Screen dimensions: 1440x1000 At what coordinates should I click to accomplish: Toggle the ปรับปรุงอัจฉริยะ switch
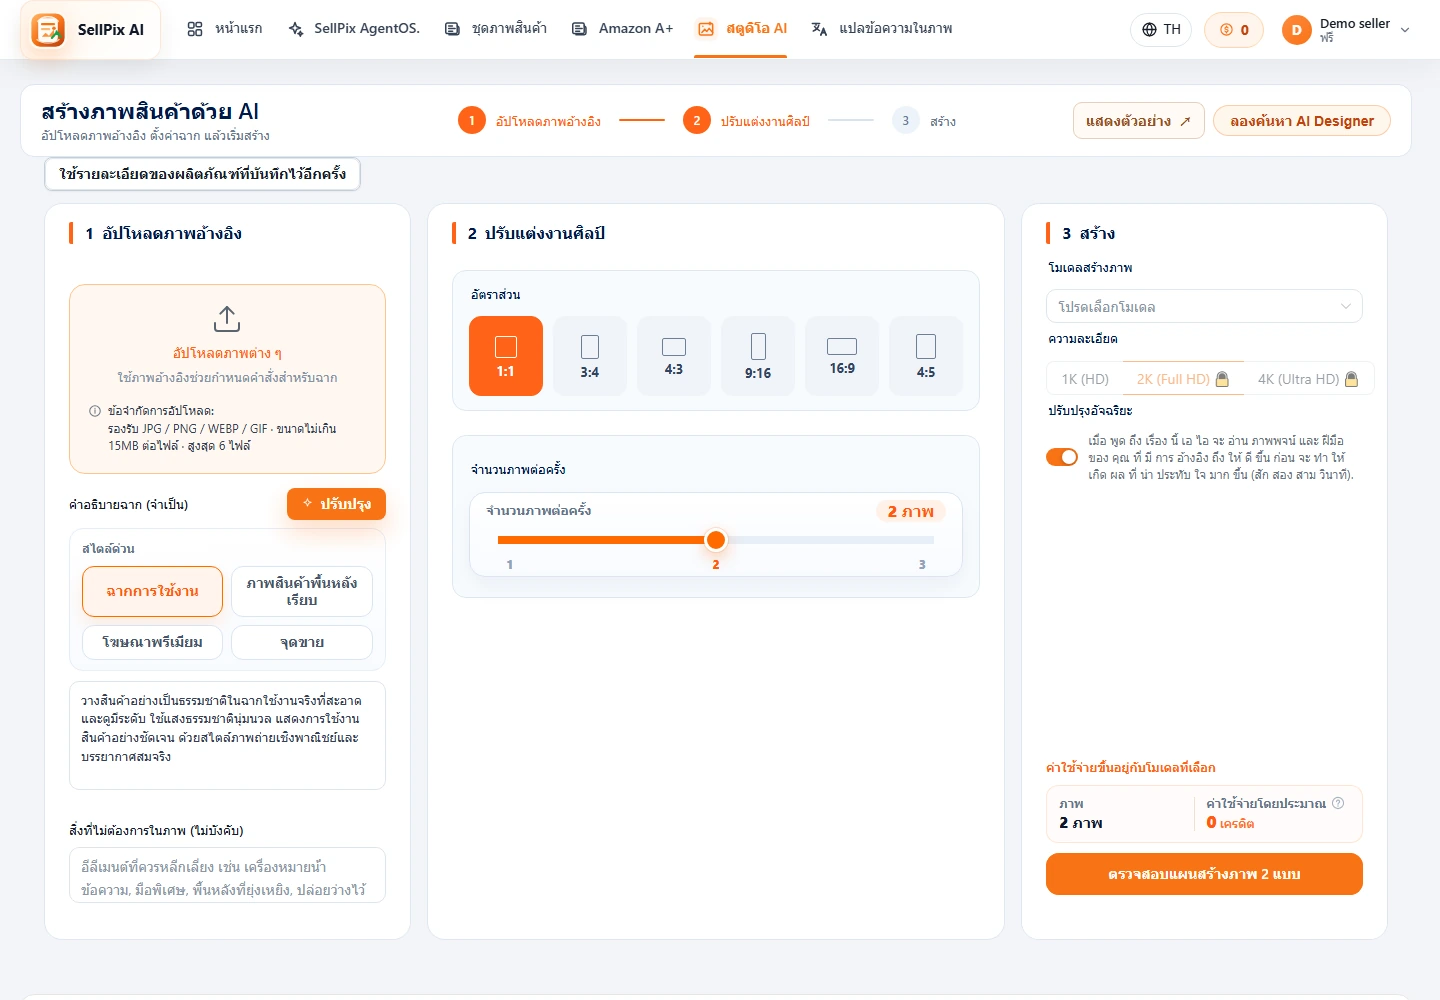click(x=1062, y=457)
